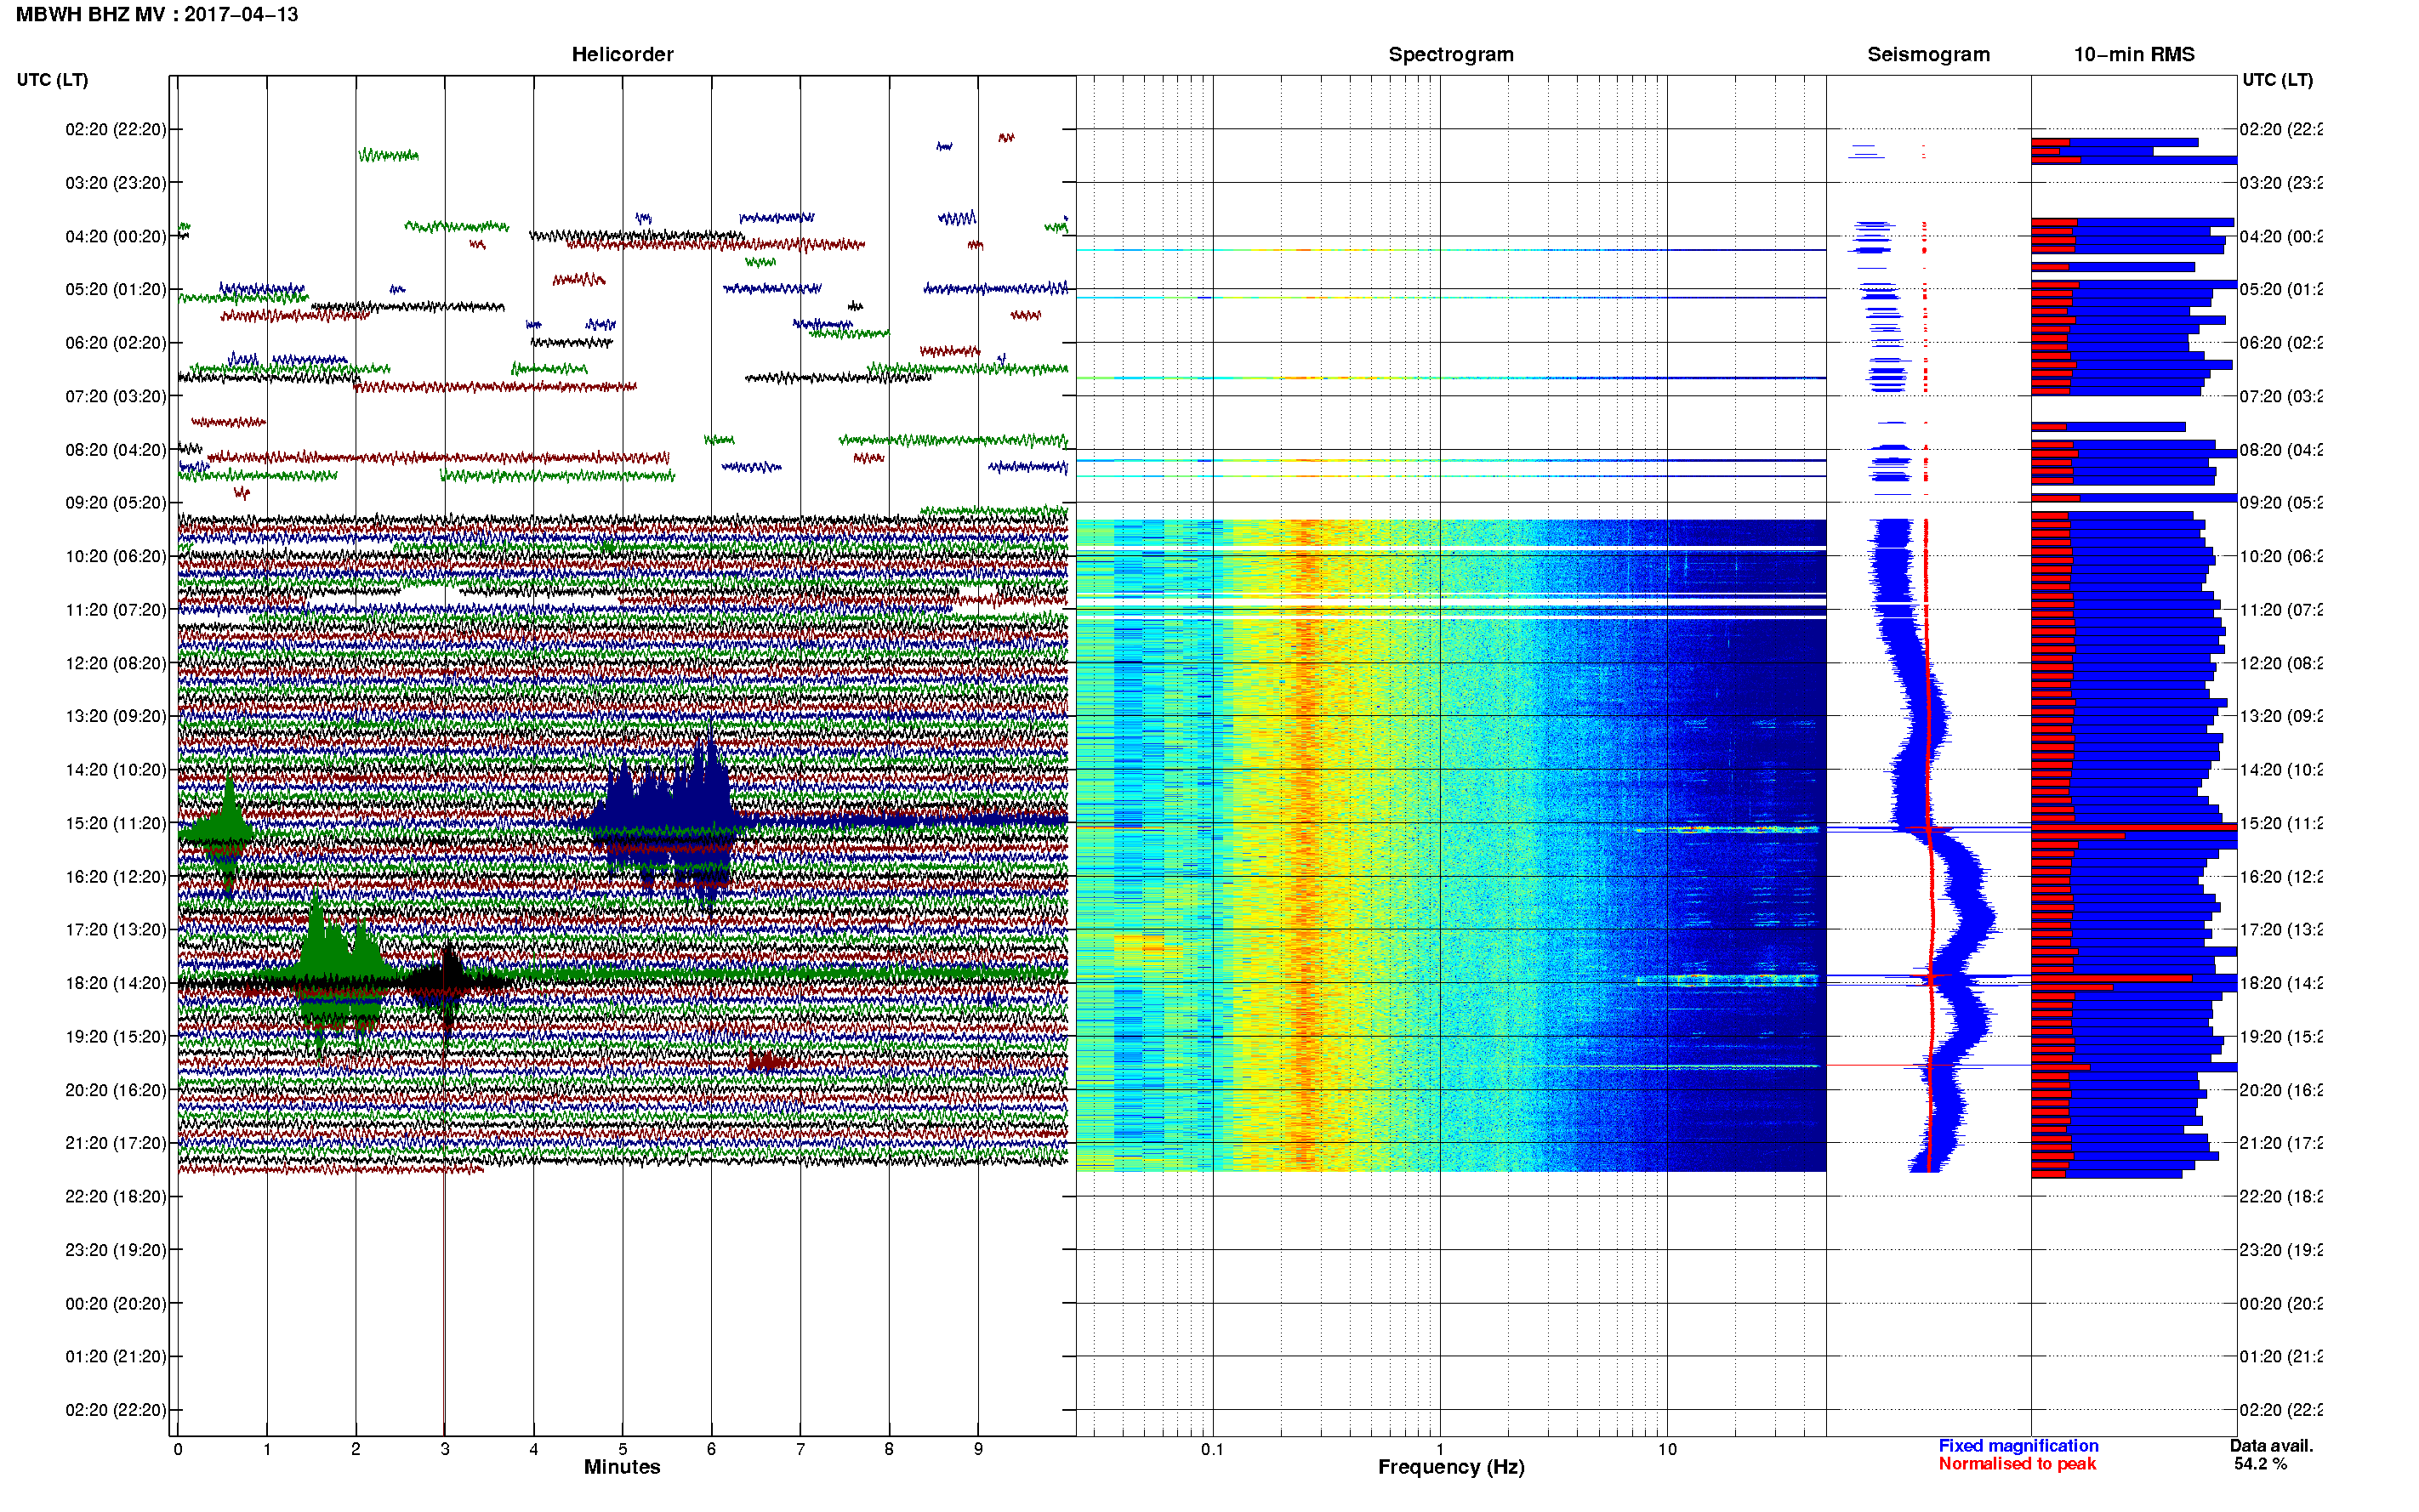The height and width of the screenshot is (1512, 2419).
Task: Click the 0.1 frequency tick label
Action: (1212, 1449)
